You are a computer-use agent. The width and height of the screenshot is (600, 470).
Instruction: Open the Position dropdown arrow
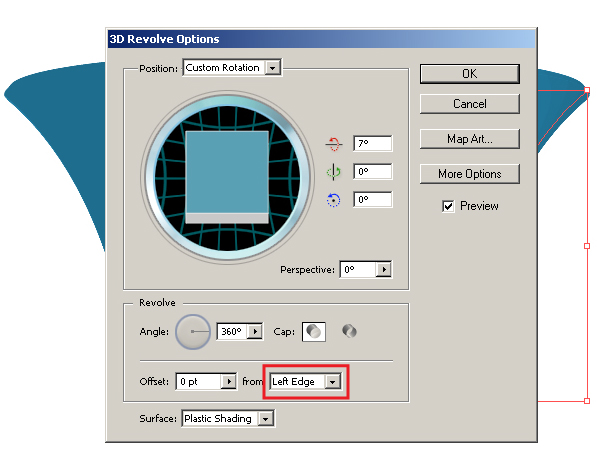pos(272,68)
